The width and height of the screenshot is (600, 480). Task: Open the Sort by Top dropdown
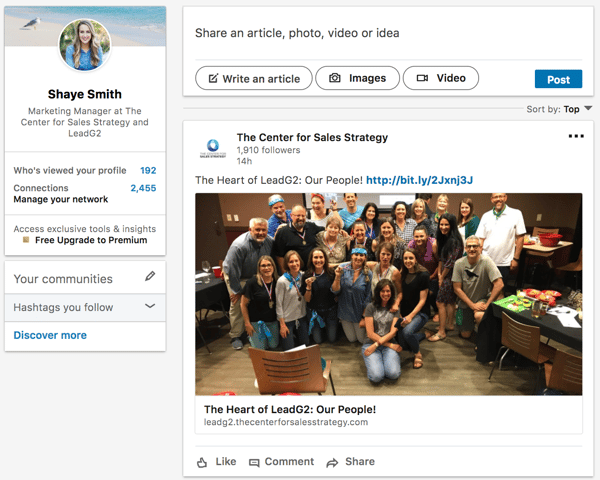click(x=559, y=109)
